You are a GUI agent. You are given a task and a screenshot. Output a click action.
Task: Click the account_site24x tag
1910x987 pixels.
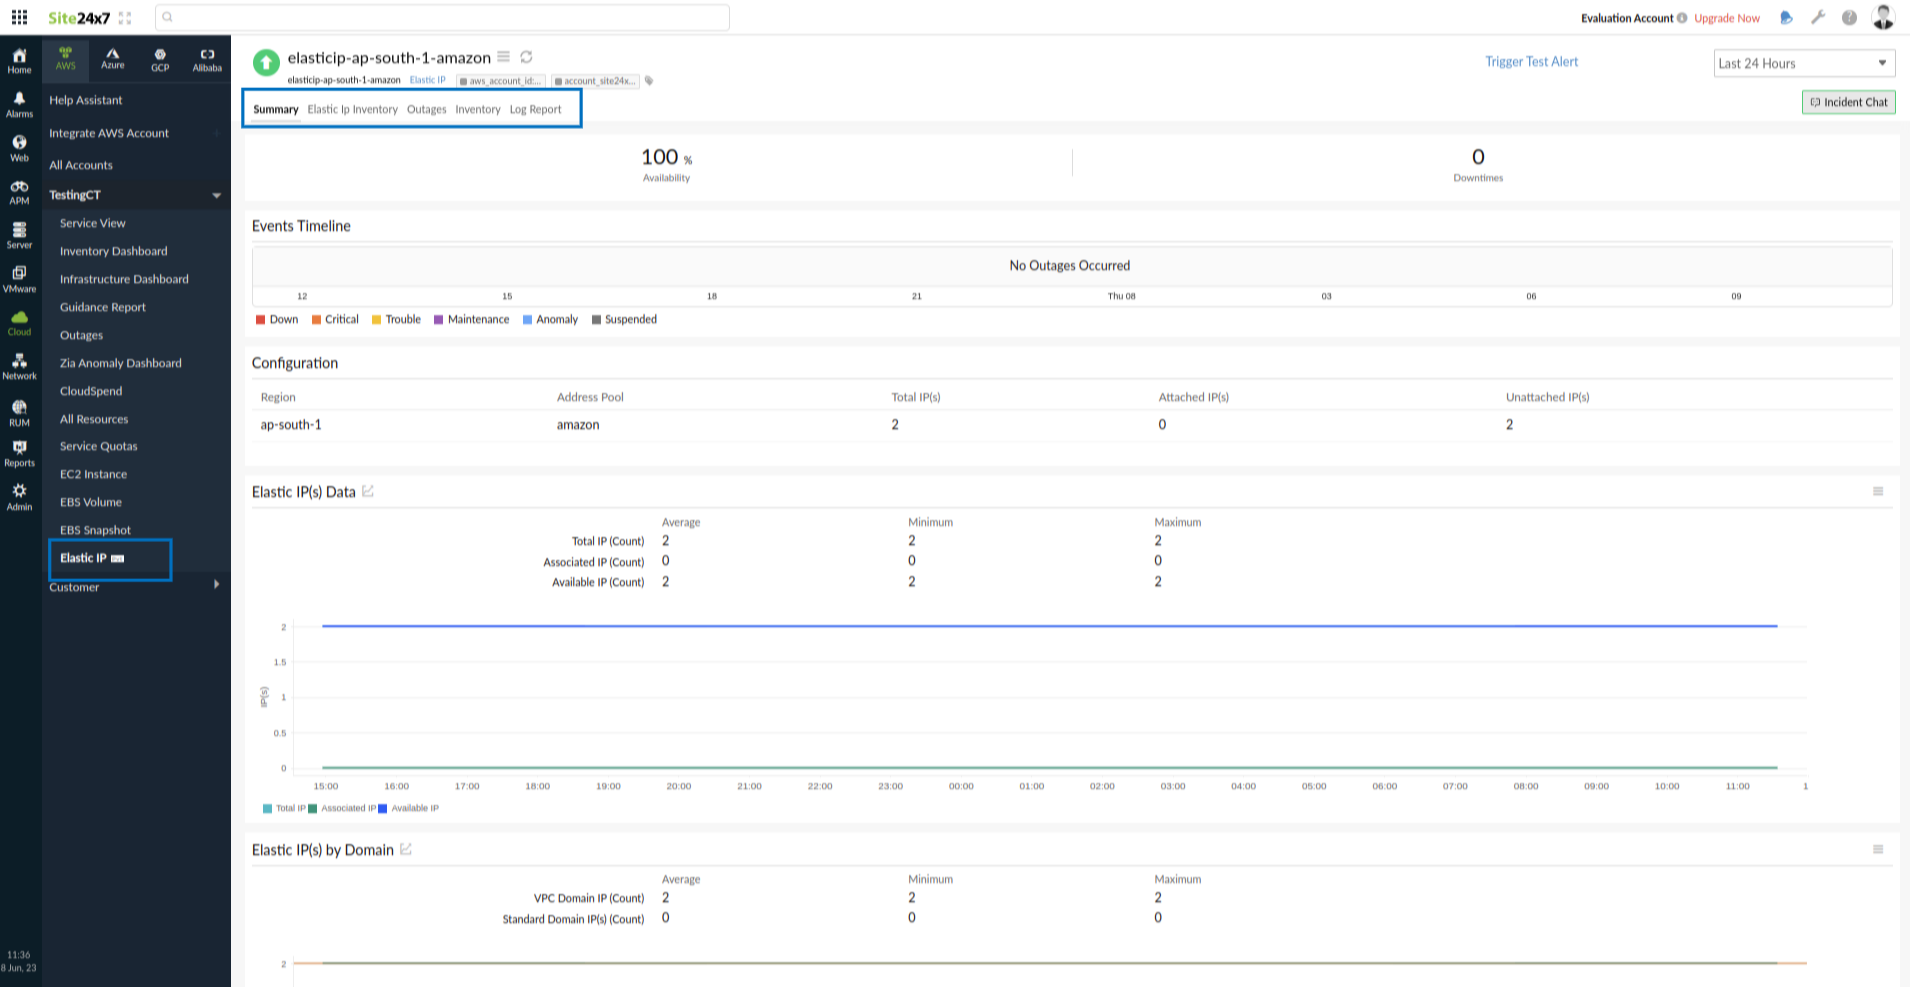coord(595,81)
